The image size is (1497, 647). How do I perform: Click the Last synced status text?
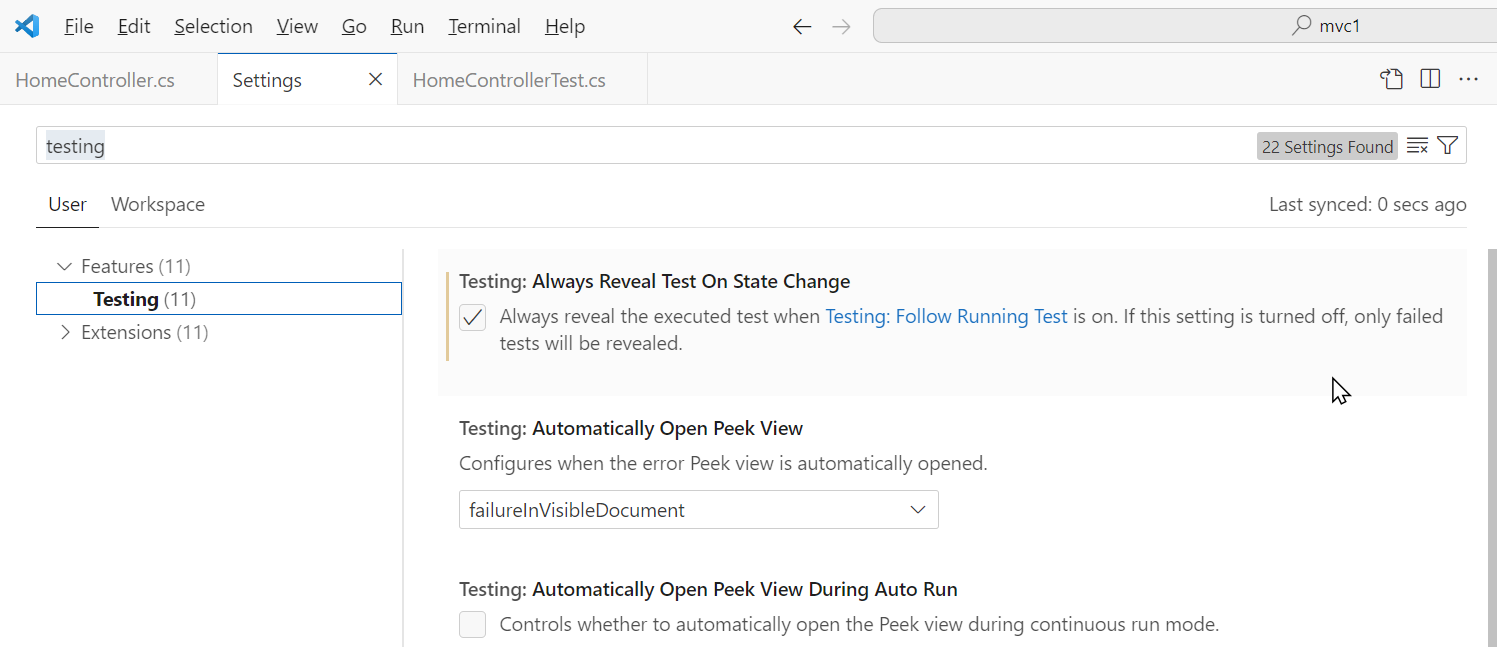(1367, 205)
